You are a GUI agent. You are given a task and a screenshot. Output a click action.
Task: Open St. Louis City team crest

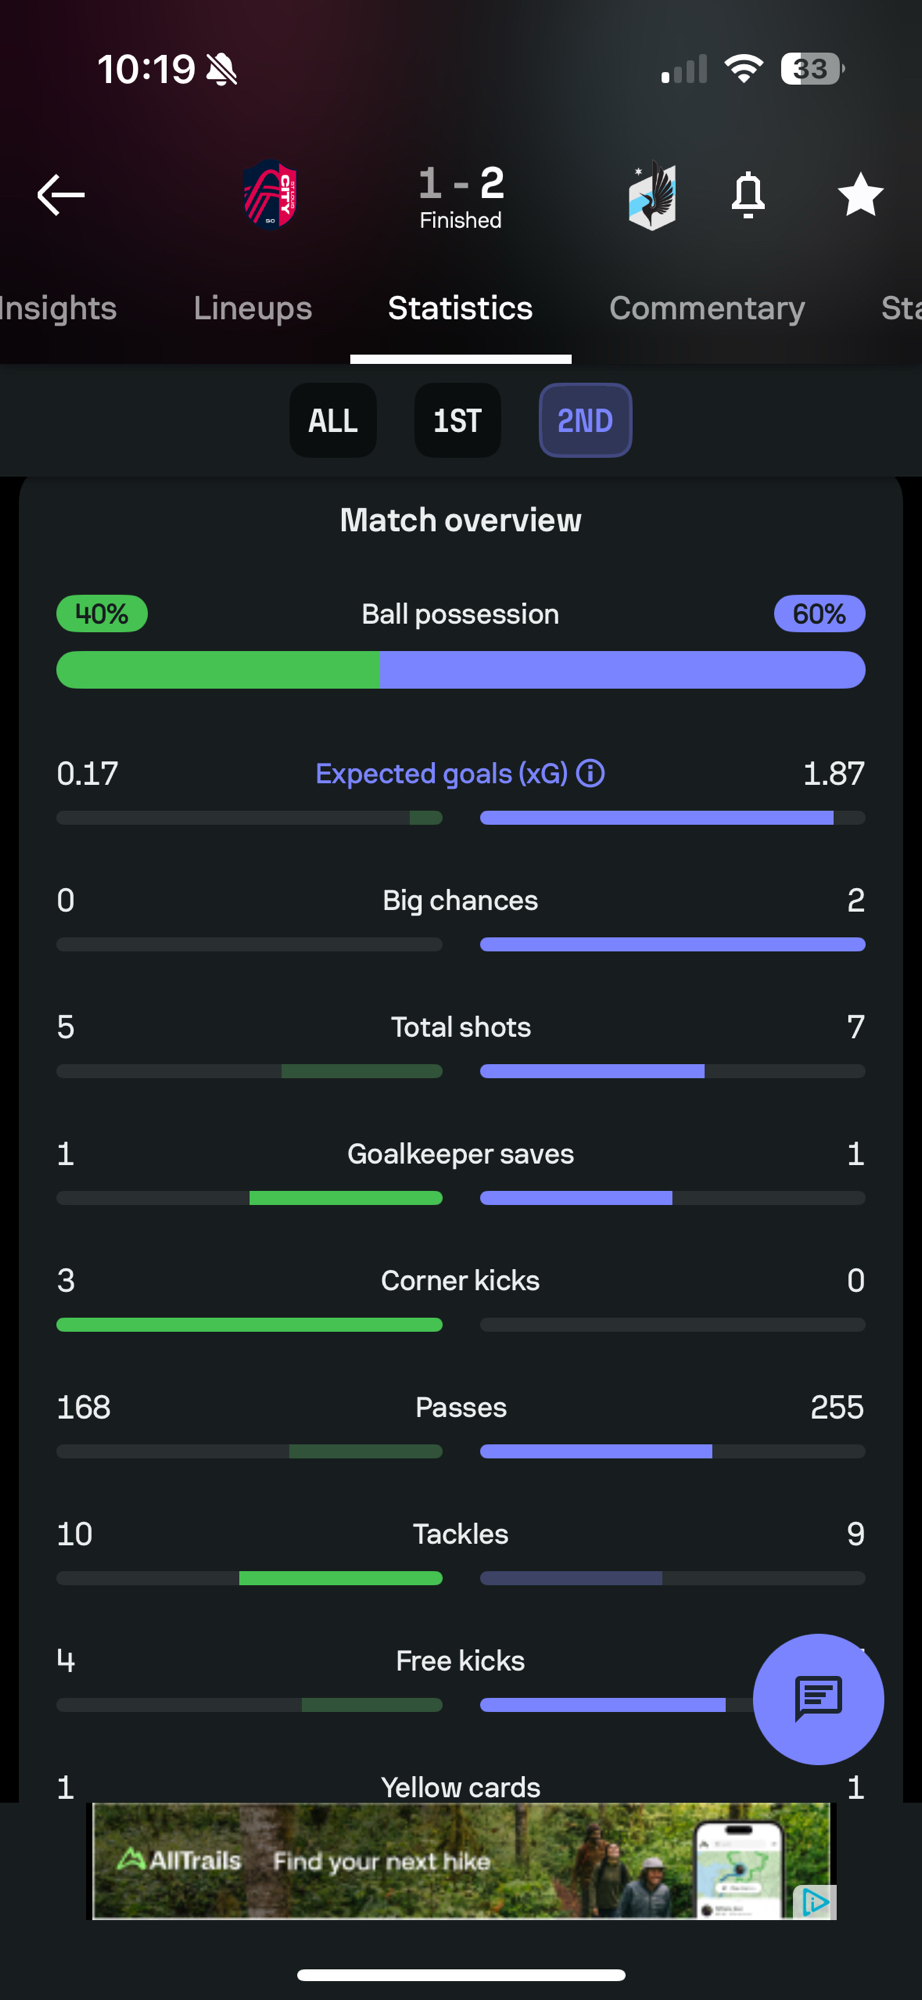click(x=271, y=195)
